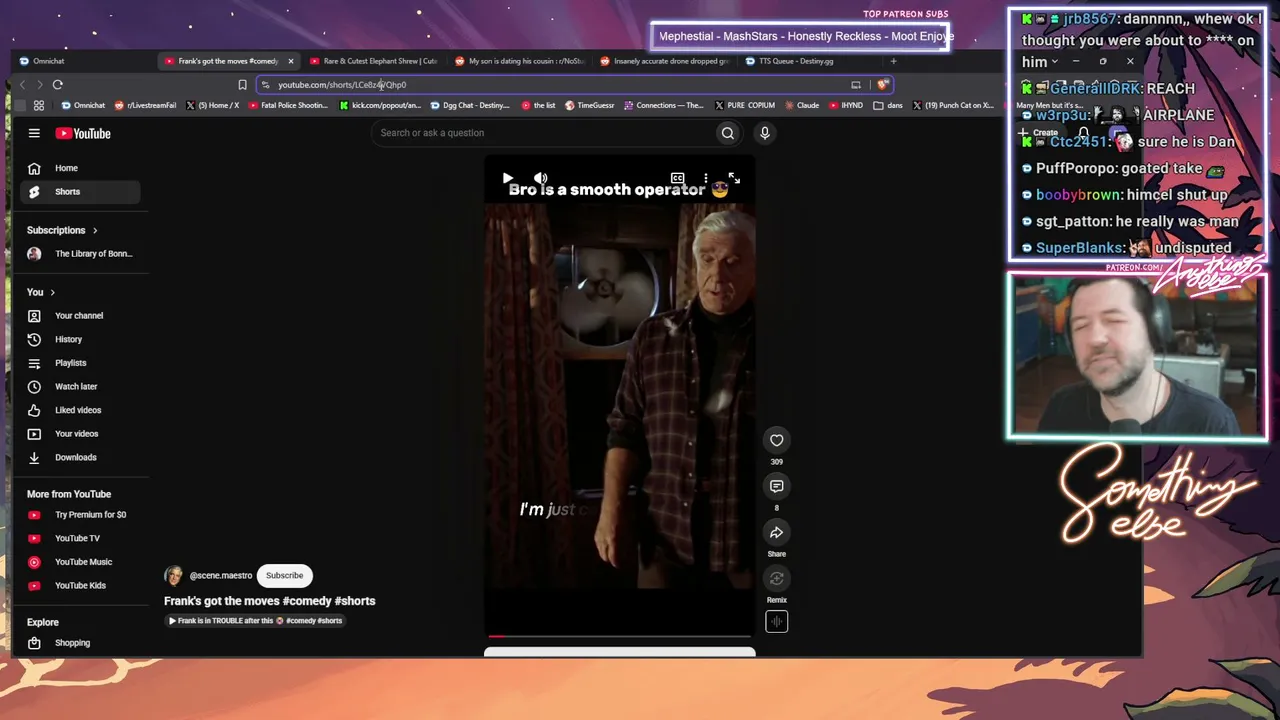This screenshot has height=720, width=1280.
Task: Open the @scene.maestro channel handle
Action: tap(220, 575)
